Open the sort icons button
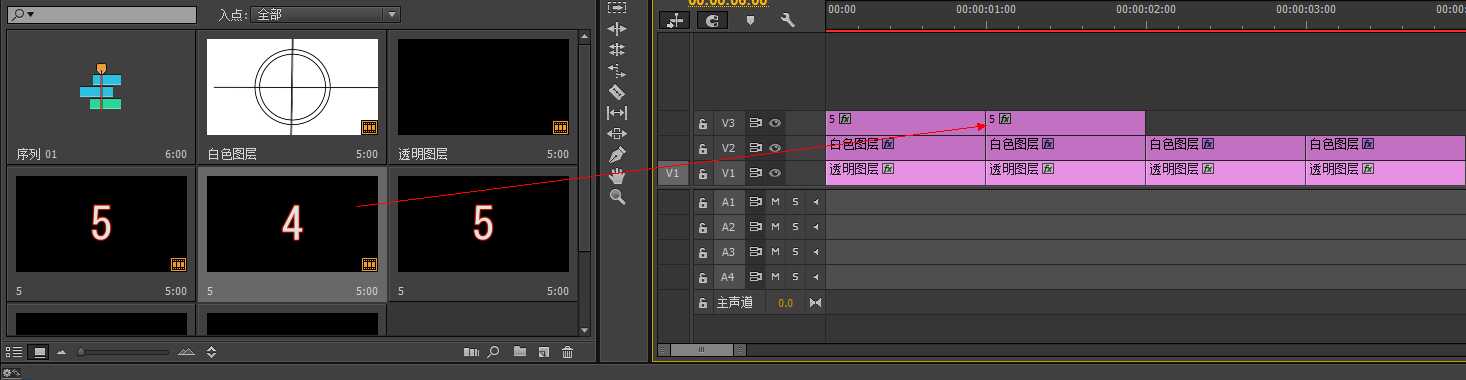 pos(211,352)
